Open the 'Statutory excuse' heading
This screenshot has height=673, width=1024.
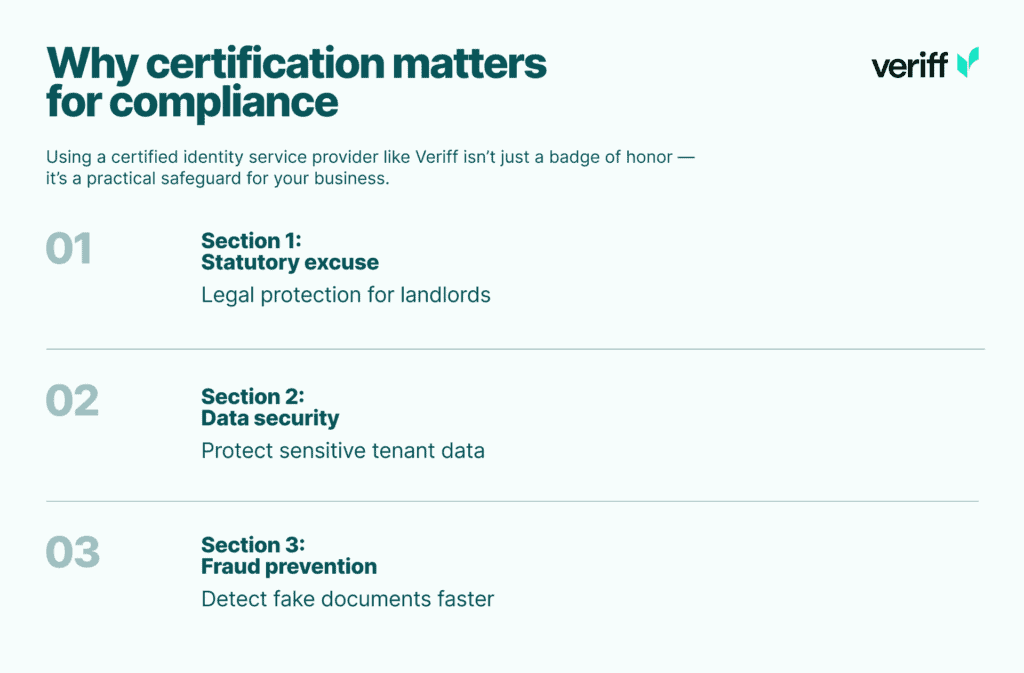click(x=290, y=263)
